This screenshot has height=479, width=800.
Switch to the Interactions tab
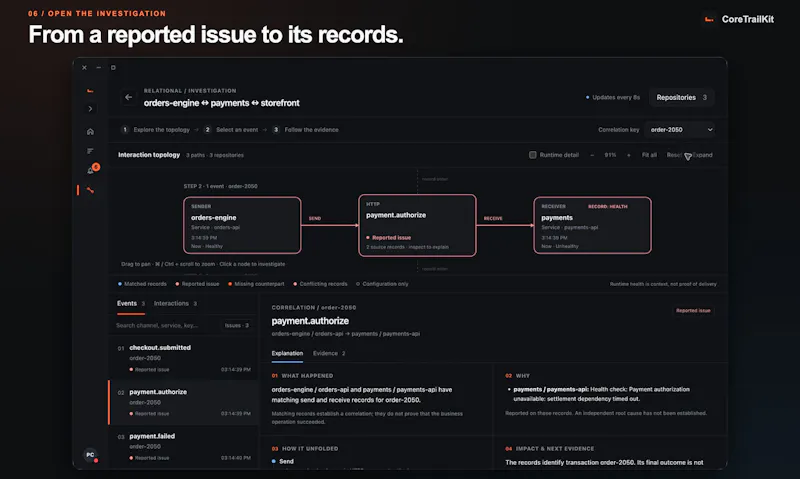pos(175,304)
